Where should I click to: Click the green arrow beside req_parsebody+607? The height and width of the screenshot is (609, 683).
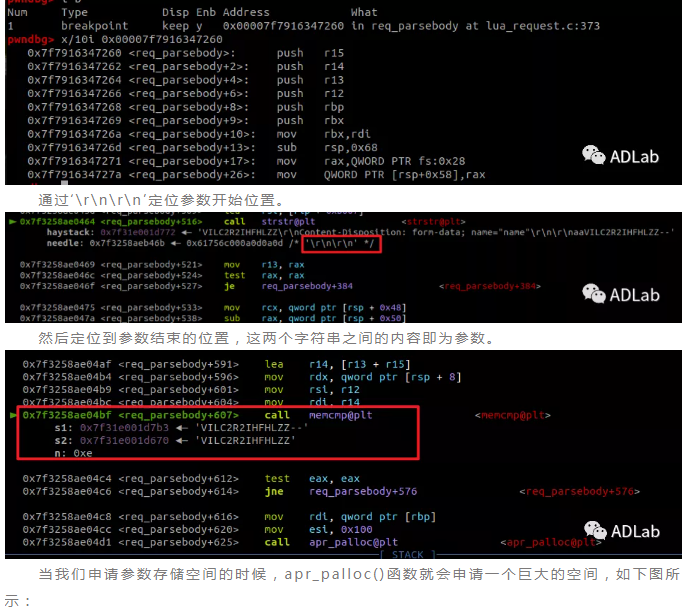pos(12,414)
